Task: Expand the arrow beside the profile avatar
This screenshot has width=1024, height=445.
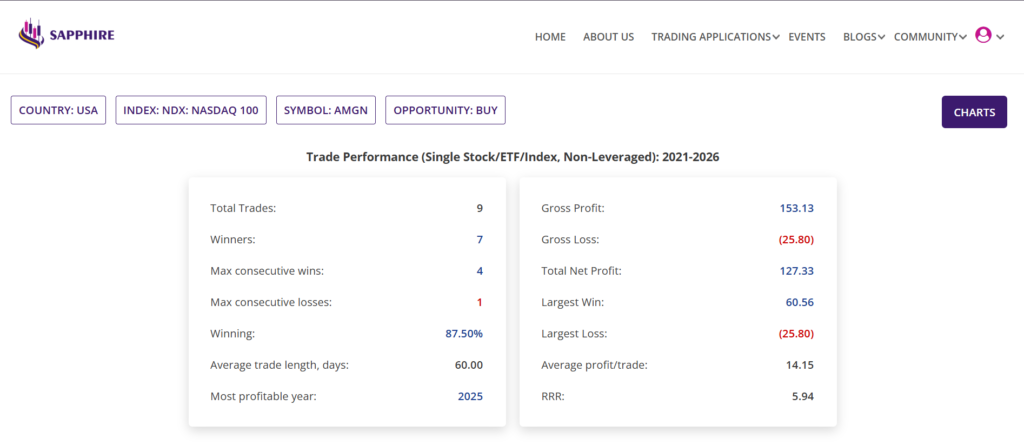Action: (1000, 37)
